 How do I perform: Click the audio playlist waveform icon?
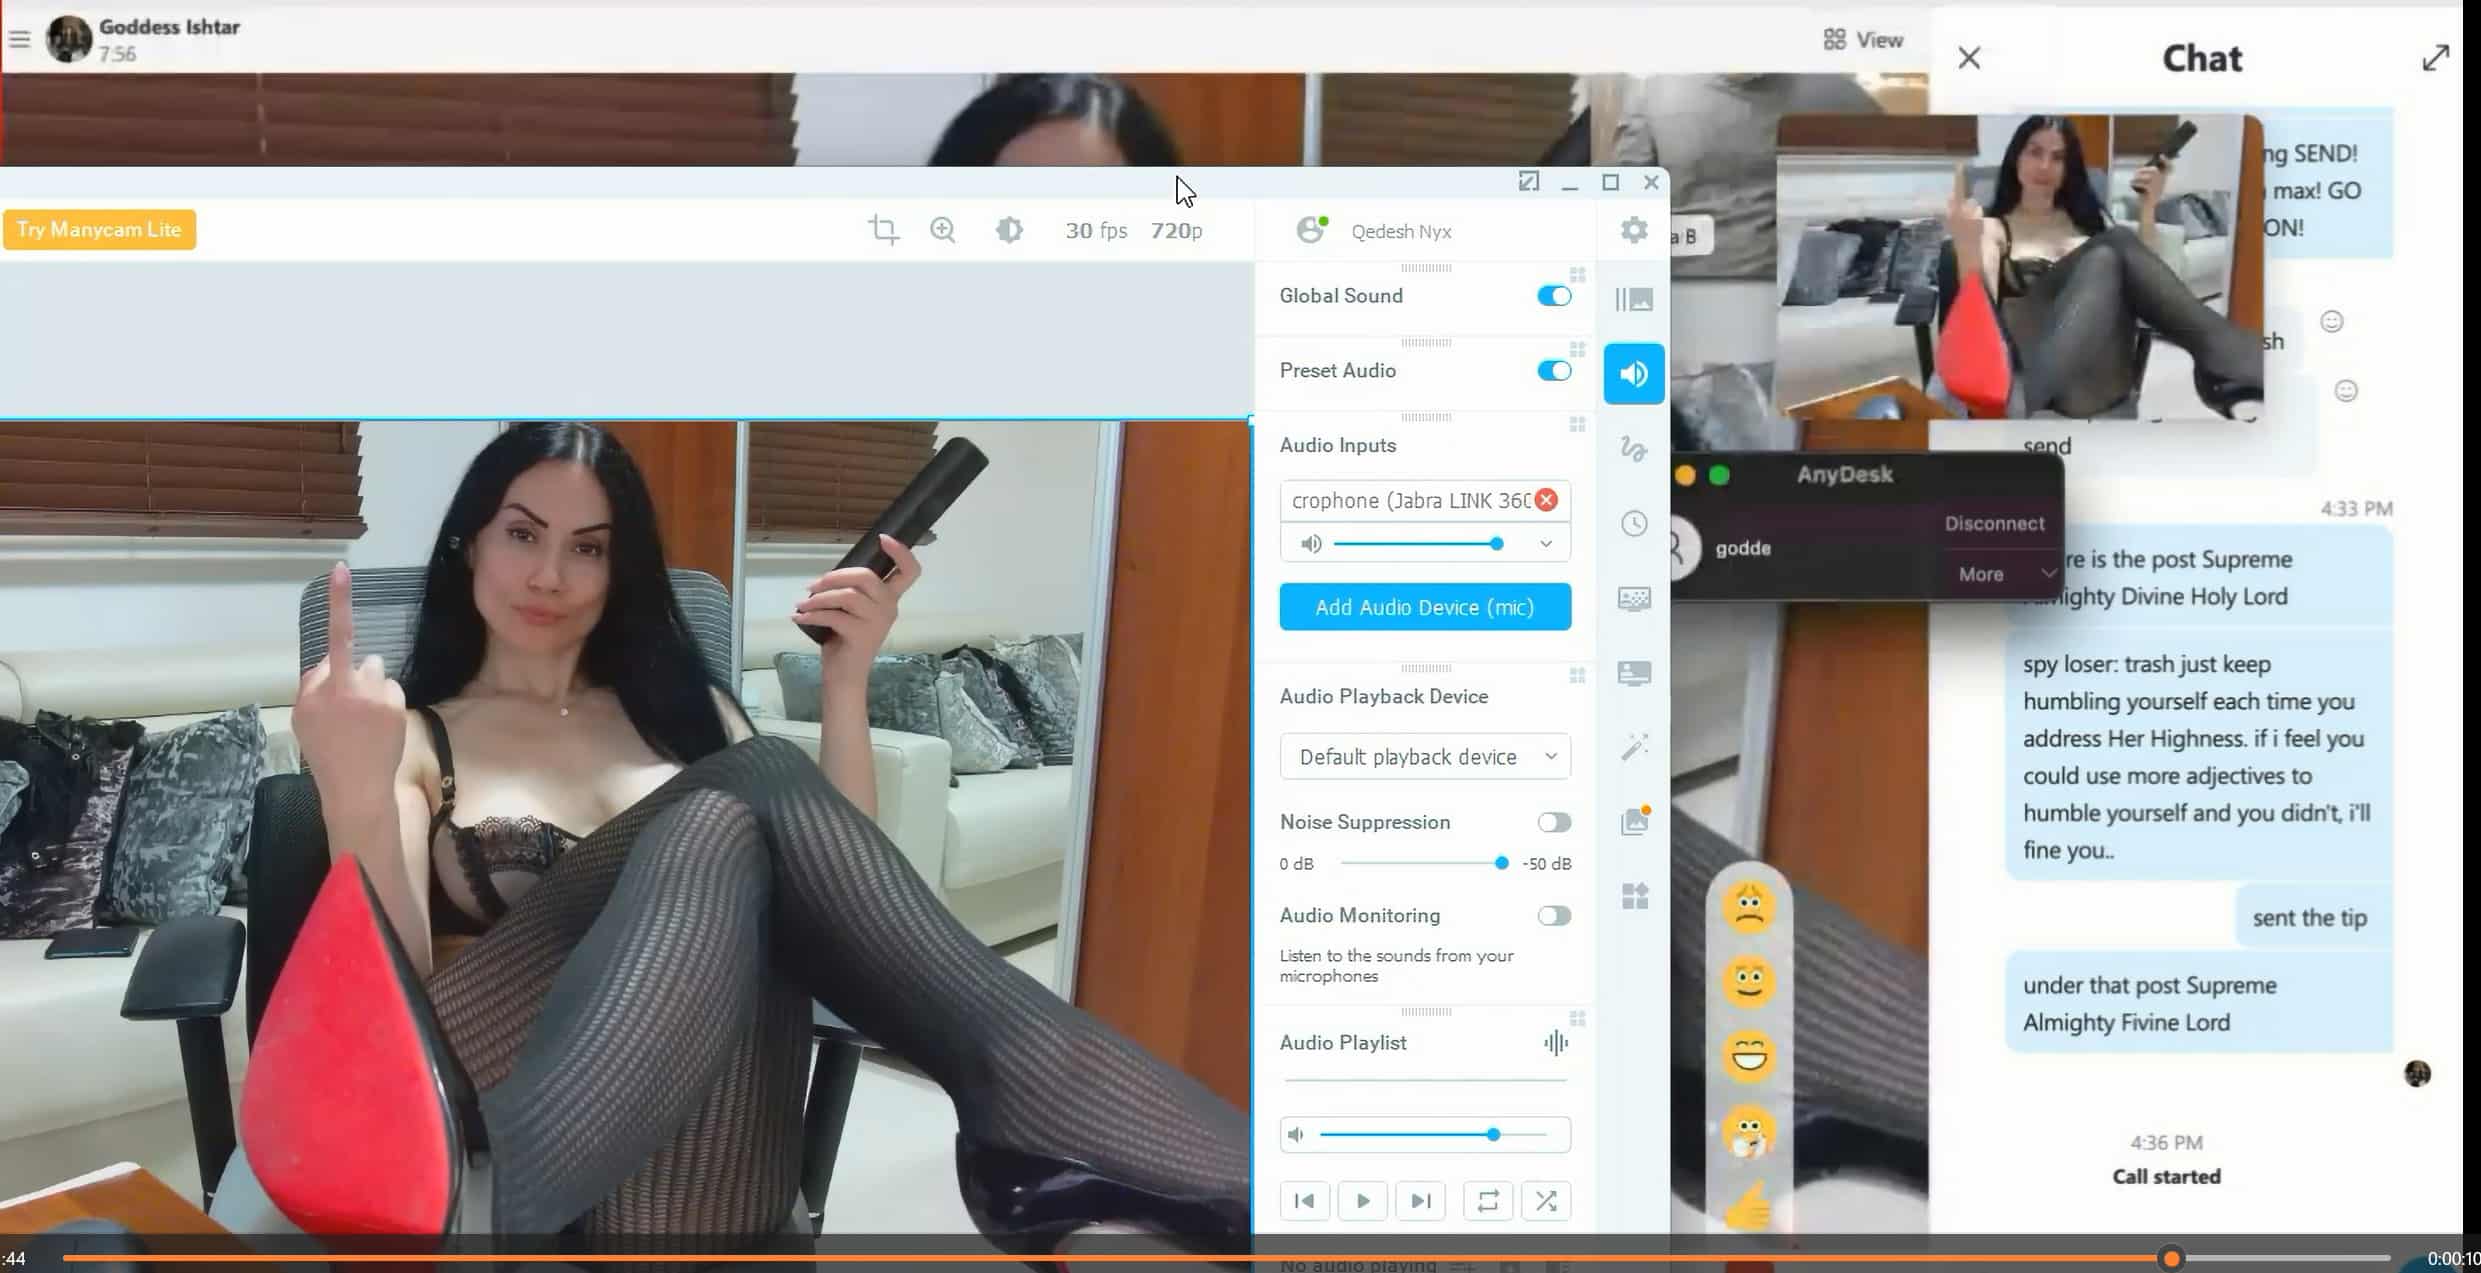coord(1556,1043)
